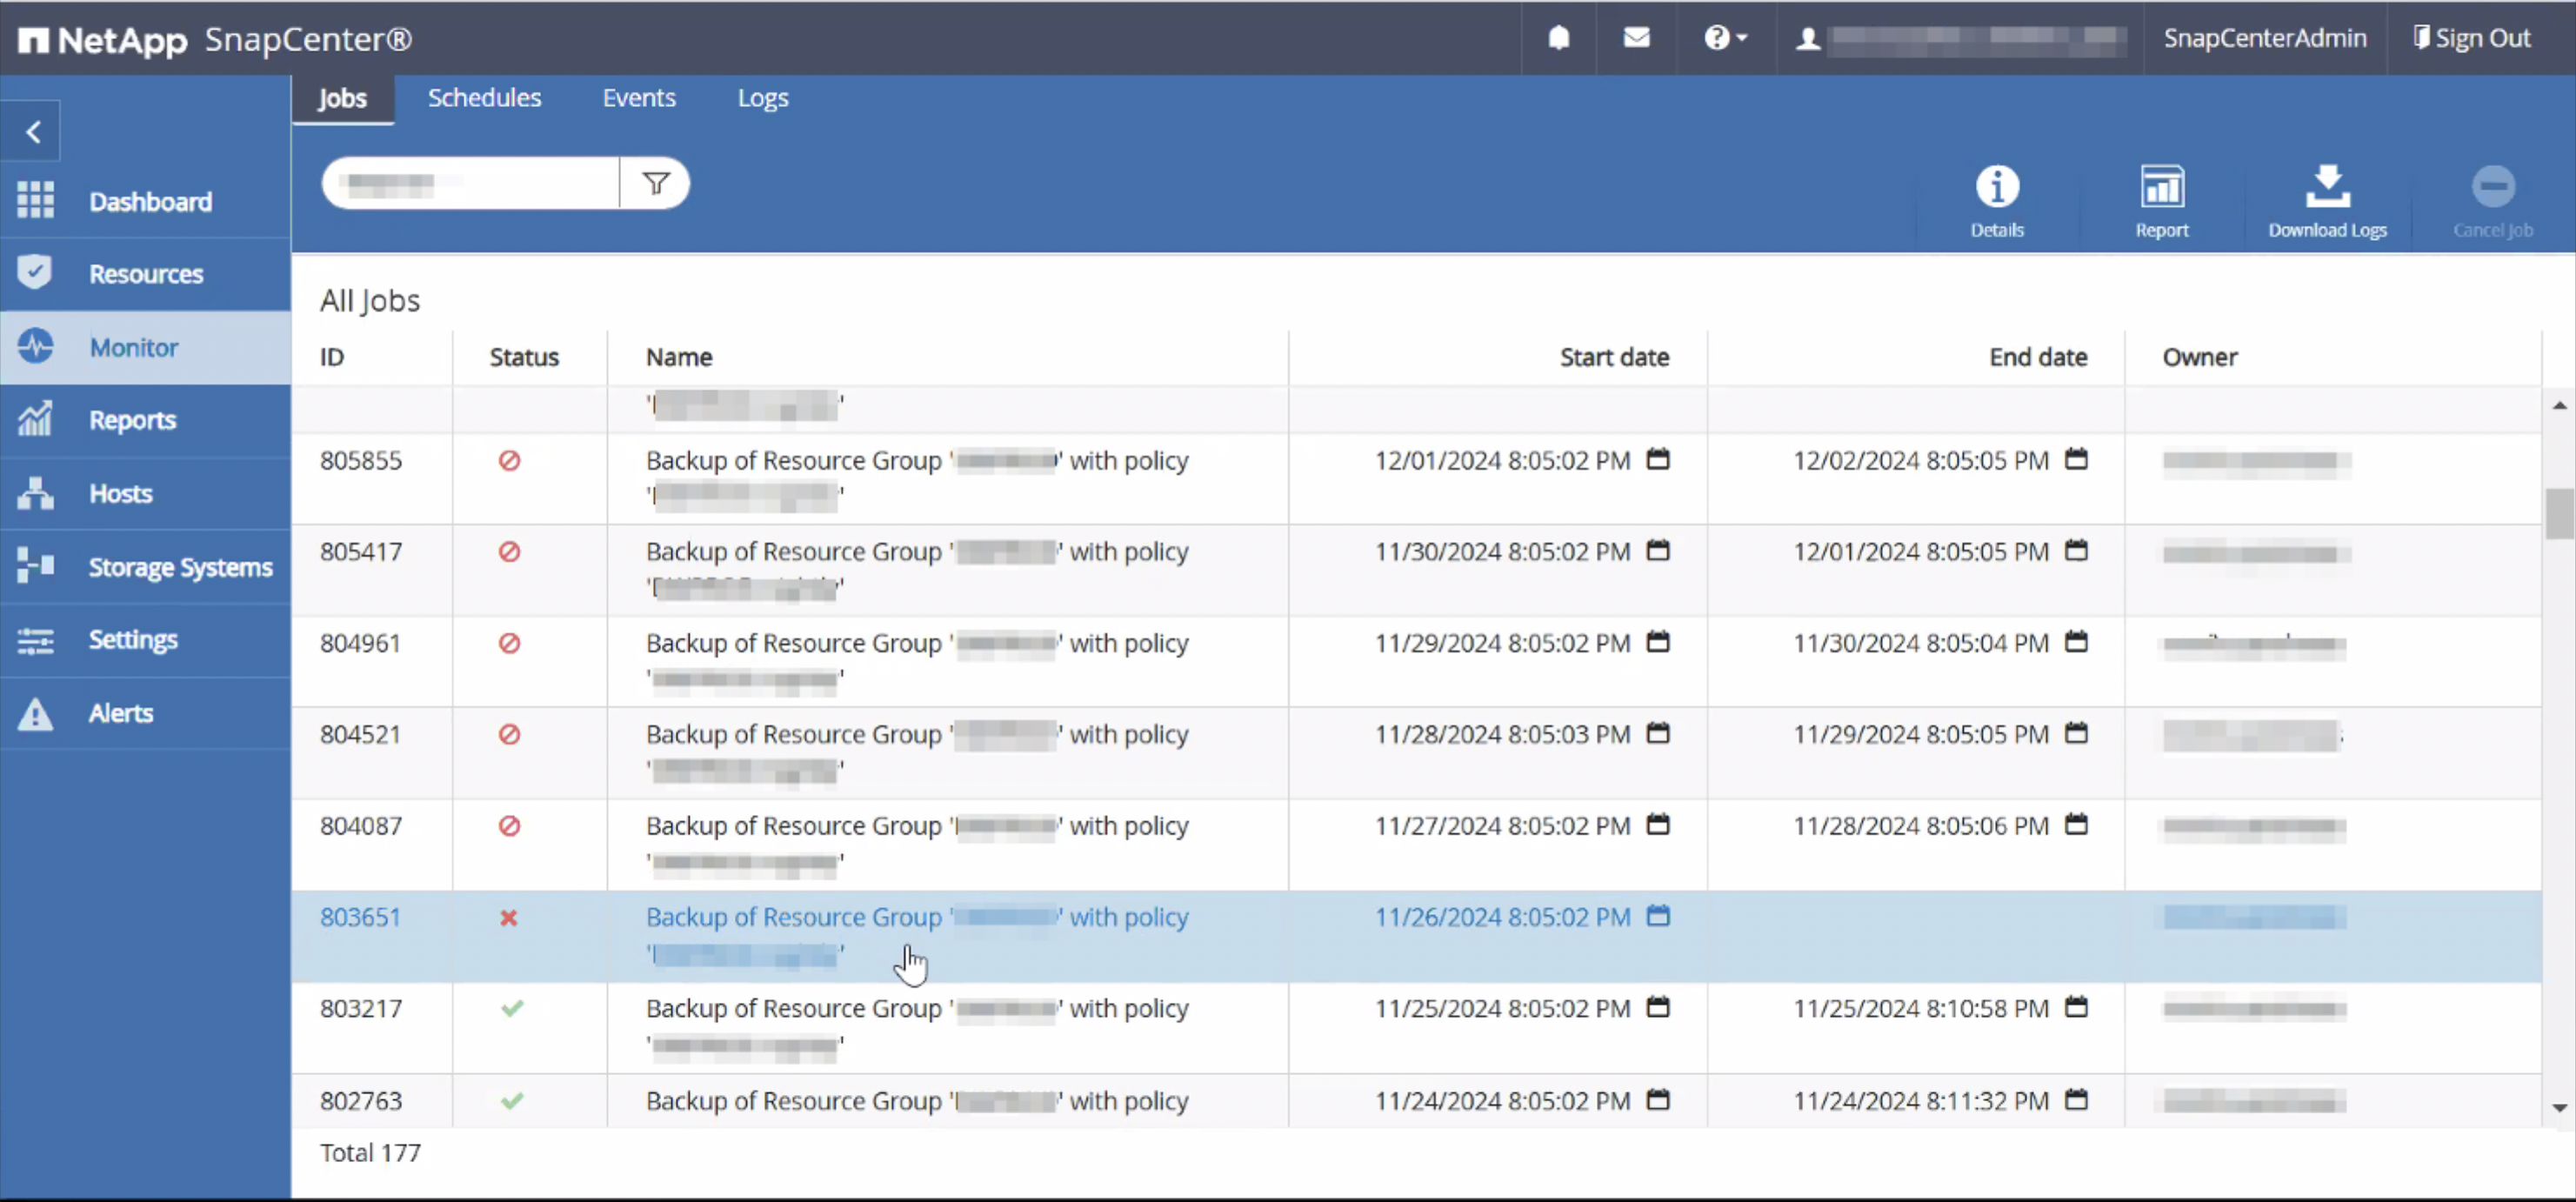
Task: Expand the help question mark dropdown
Action: [x=1724, y=38]
